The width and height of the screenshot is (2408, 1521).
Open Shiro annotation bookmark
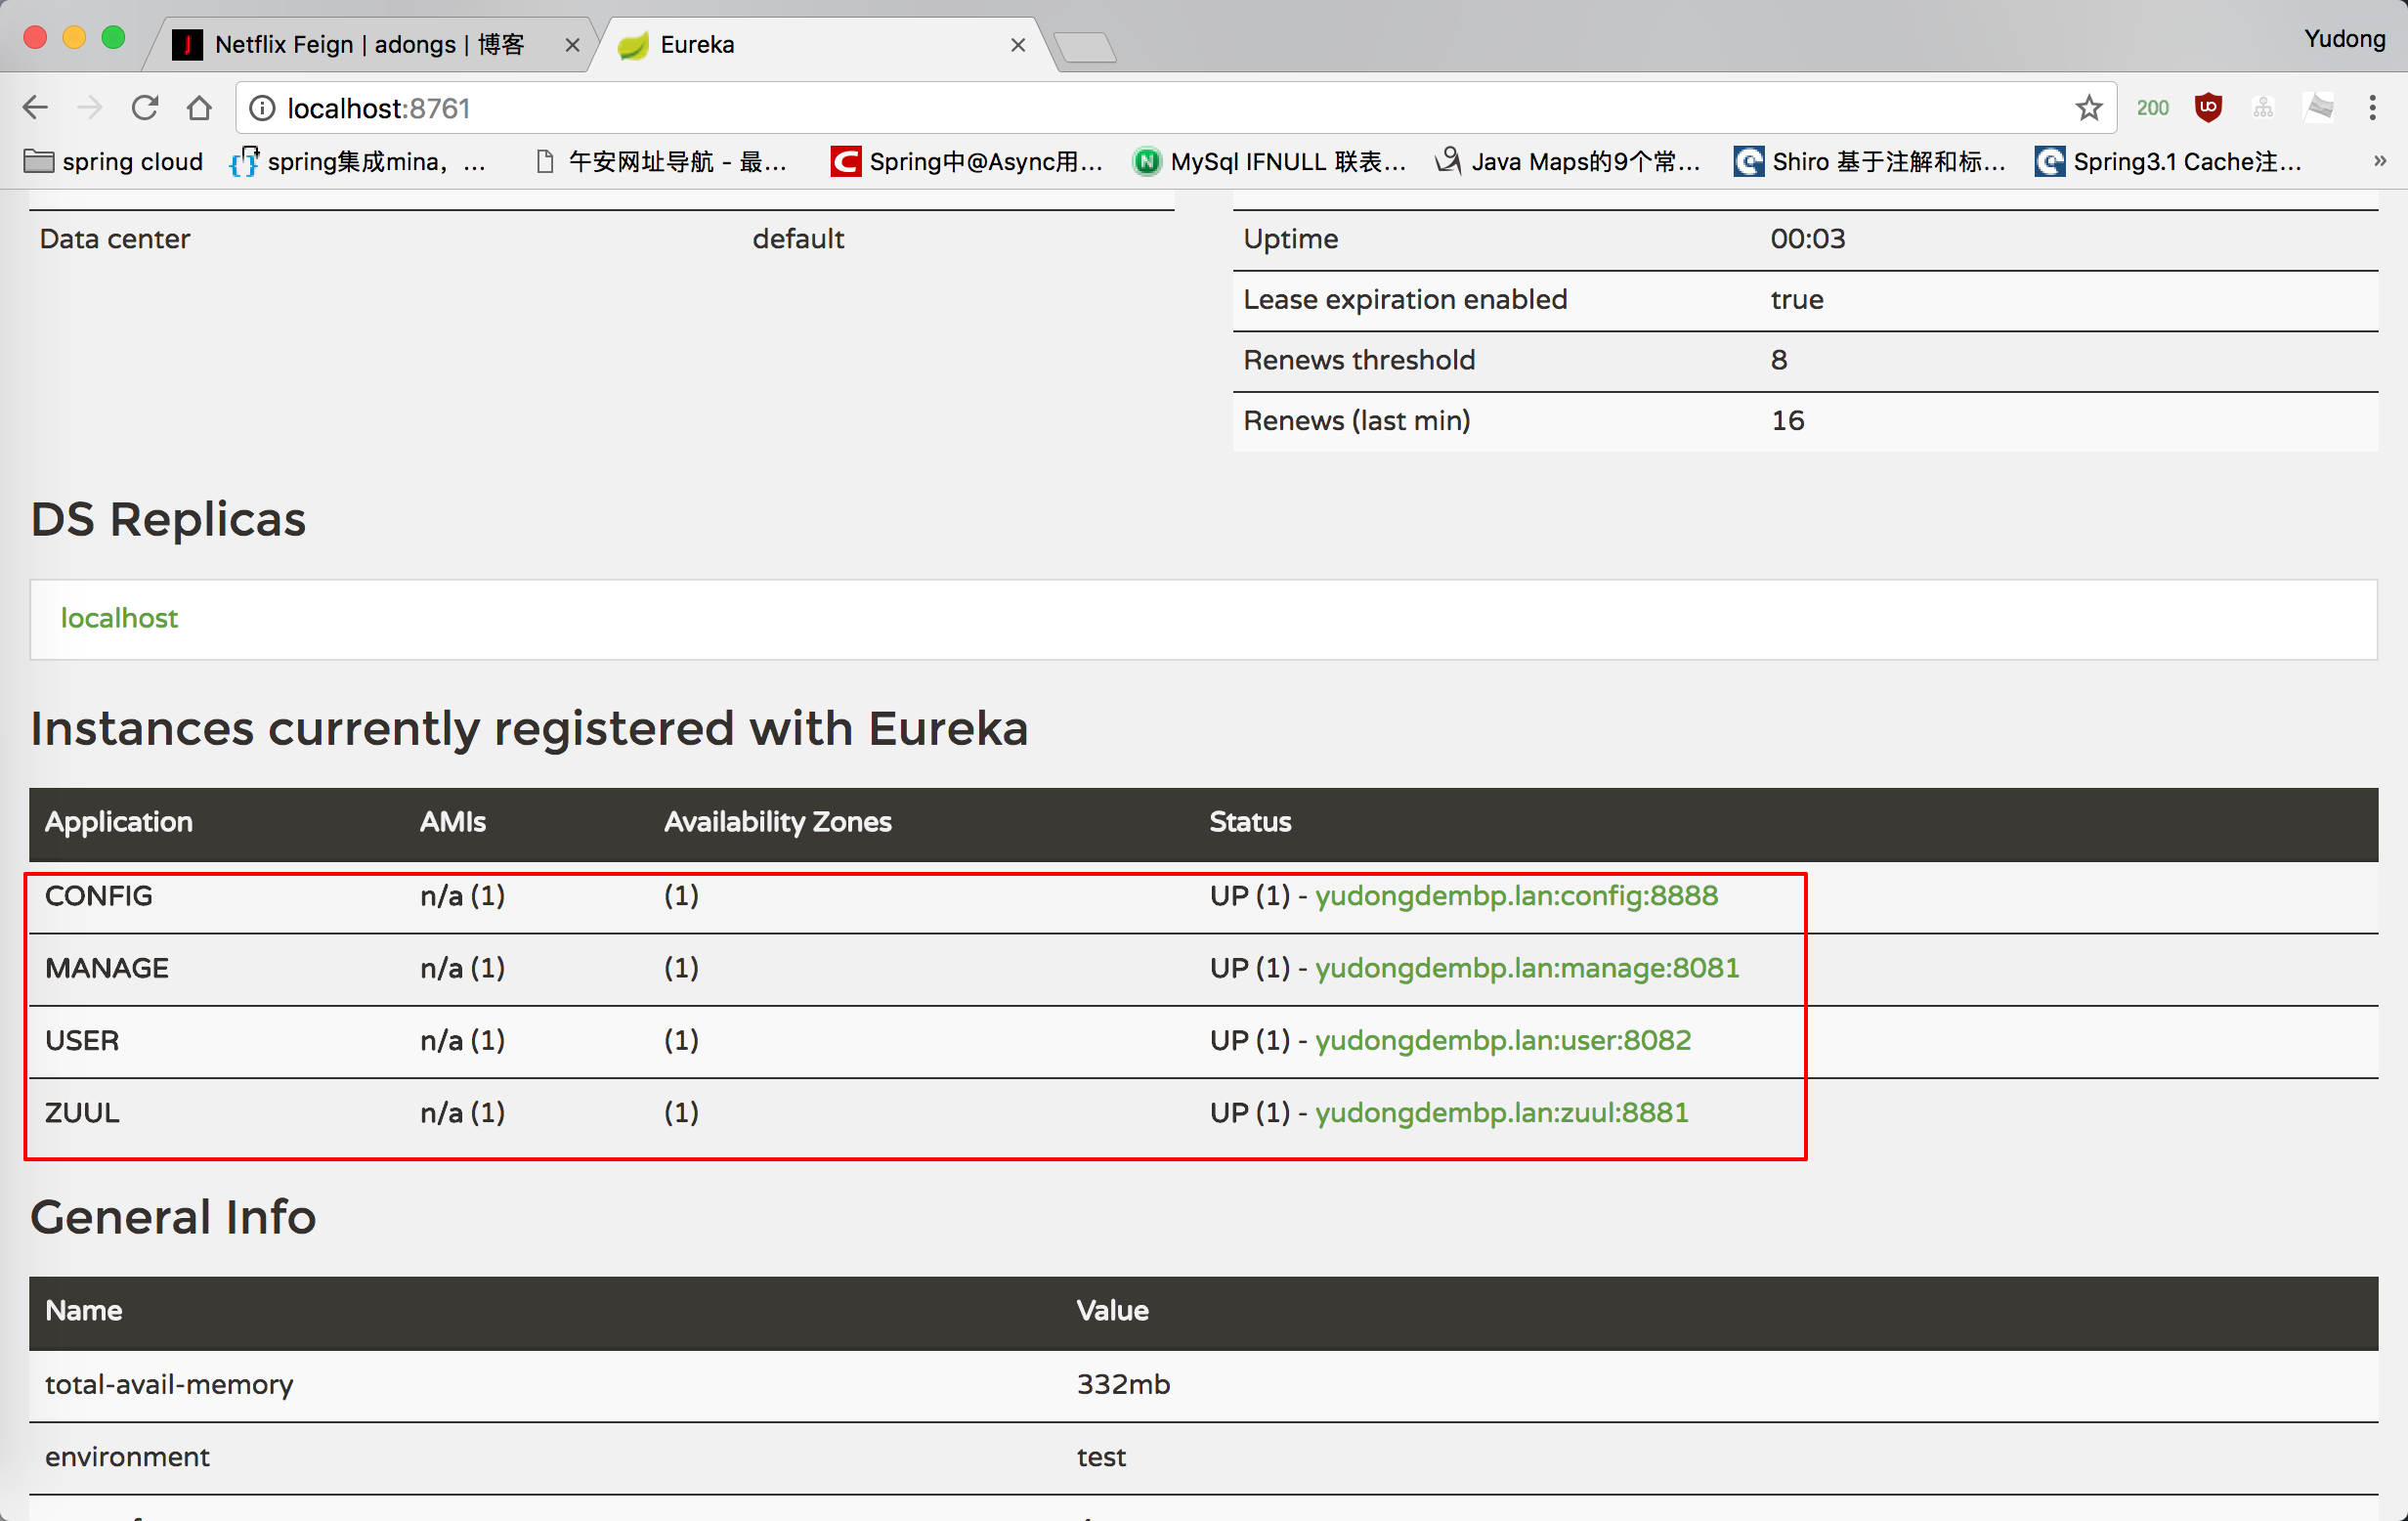(1870, 161)
